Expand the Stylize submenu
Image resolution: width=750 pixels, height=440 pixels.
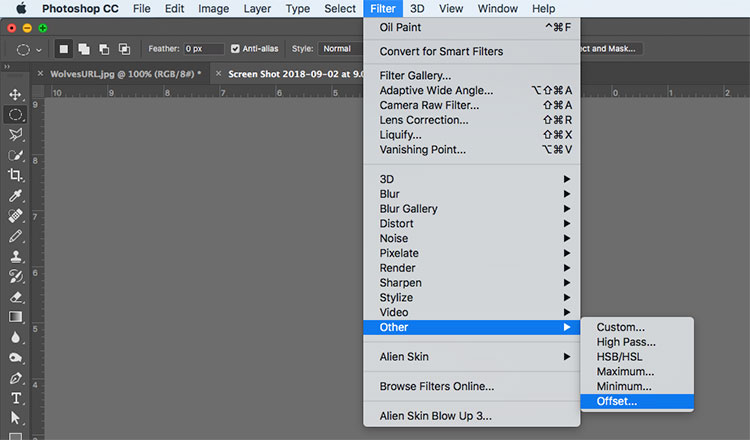(472, 297)
